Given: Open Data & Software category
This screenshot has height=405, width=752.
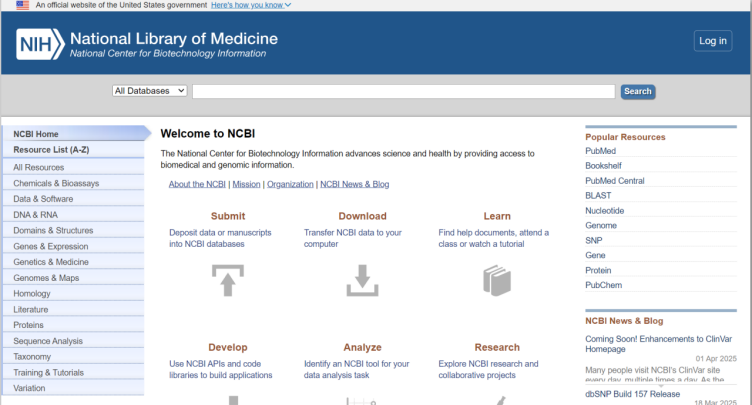Looking at the screenshot, I should pos(73,199).
